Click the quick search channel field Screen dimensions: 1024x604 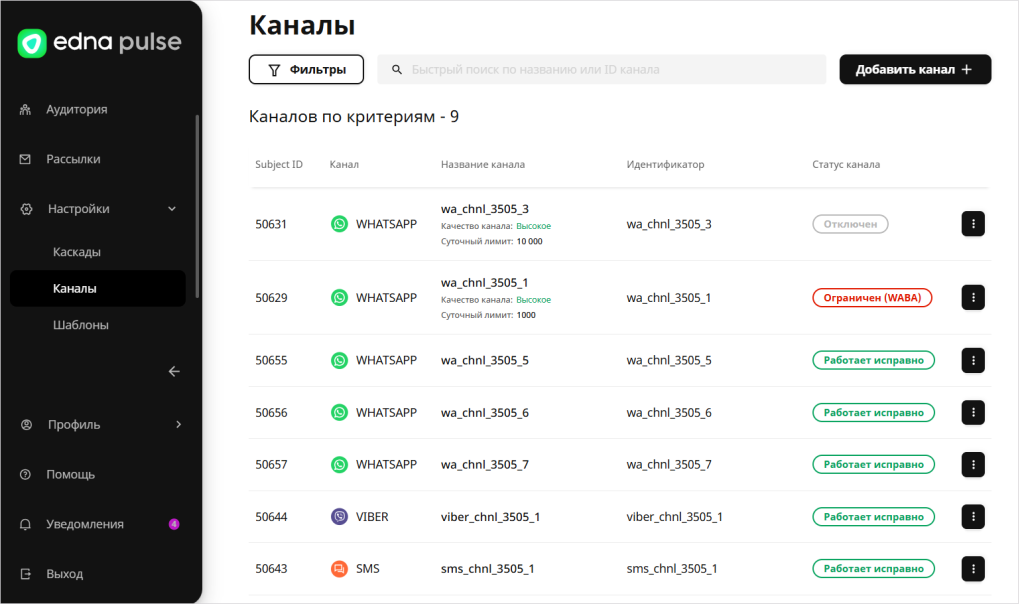[601, 70]
